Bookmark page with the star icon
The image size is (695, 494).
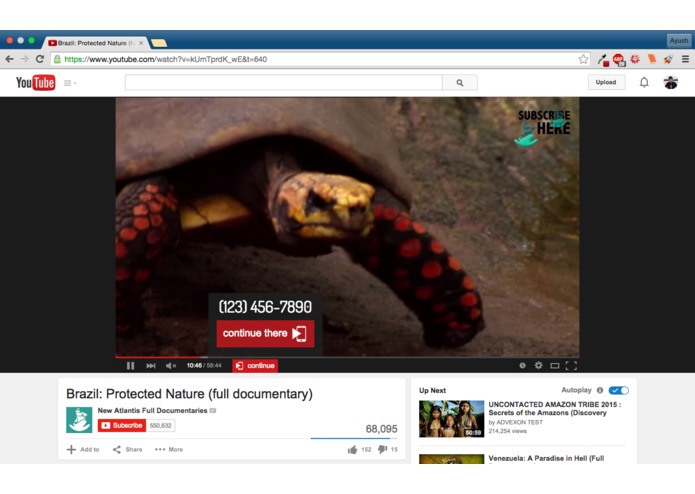coord(583,59)
